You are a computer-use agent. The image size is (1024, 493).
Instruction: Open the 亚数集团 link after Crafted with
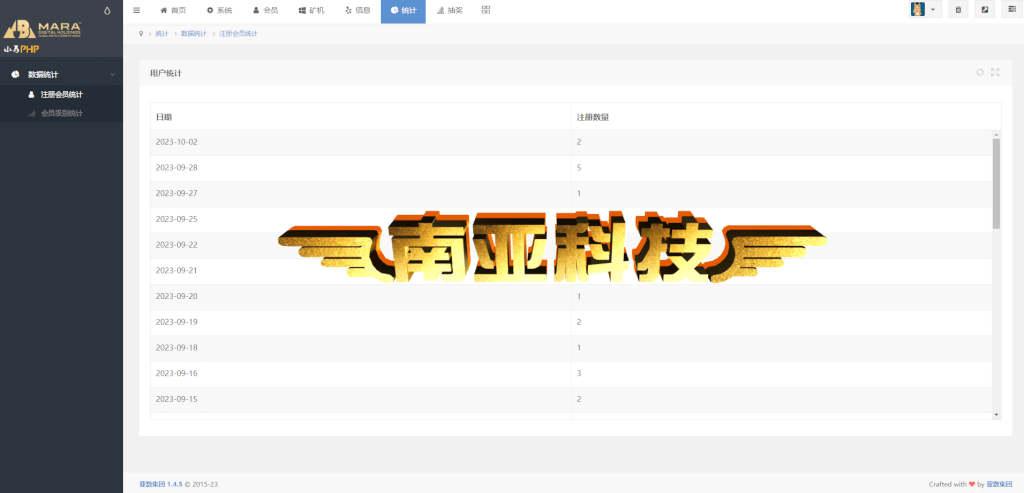pos(999,485)
